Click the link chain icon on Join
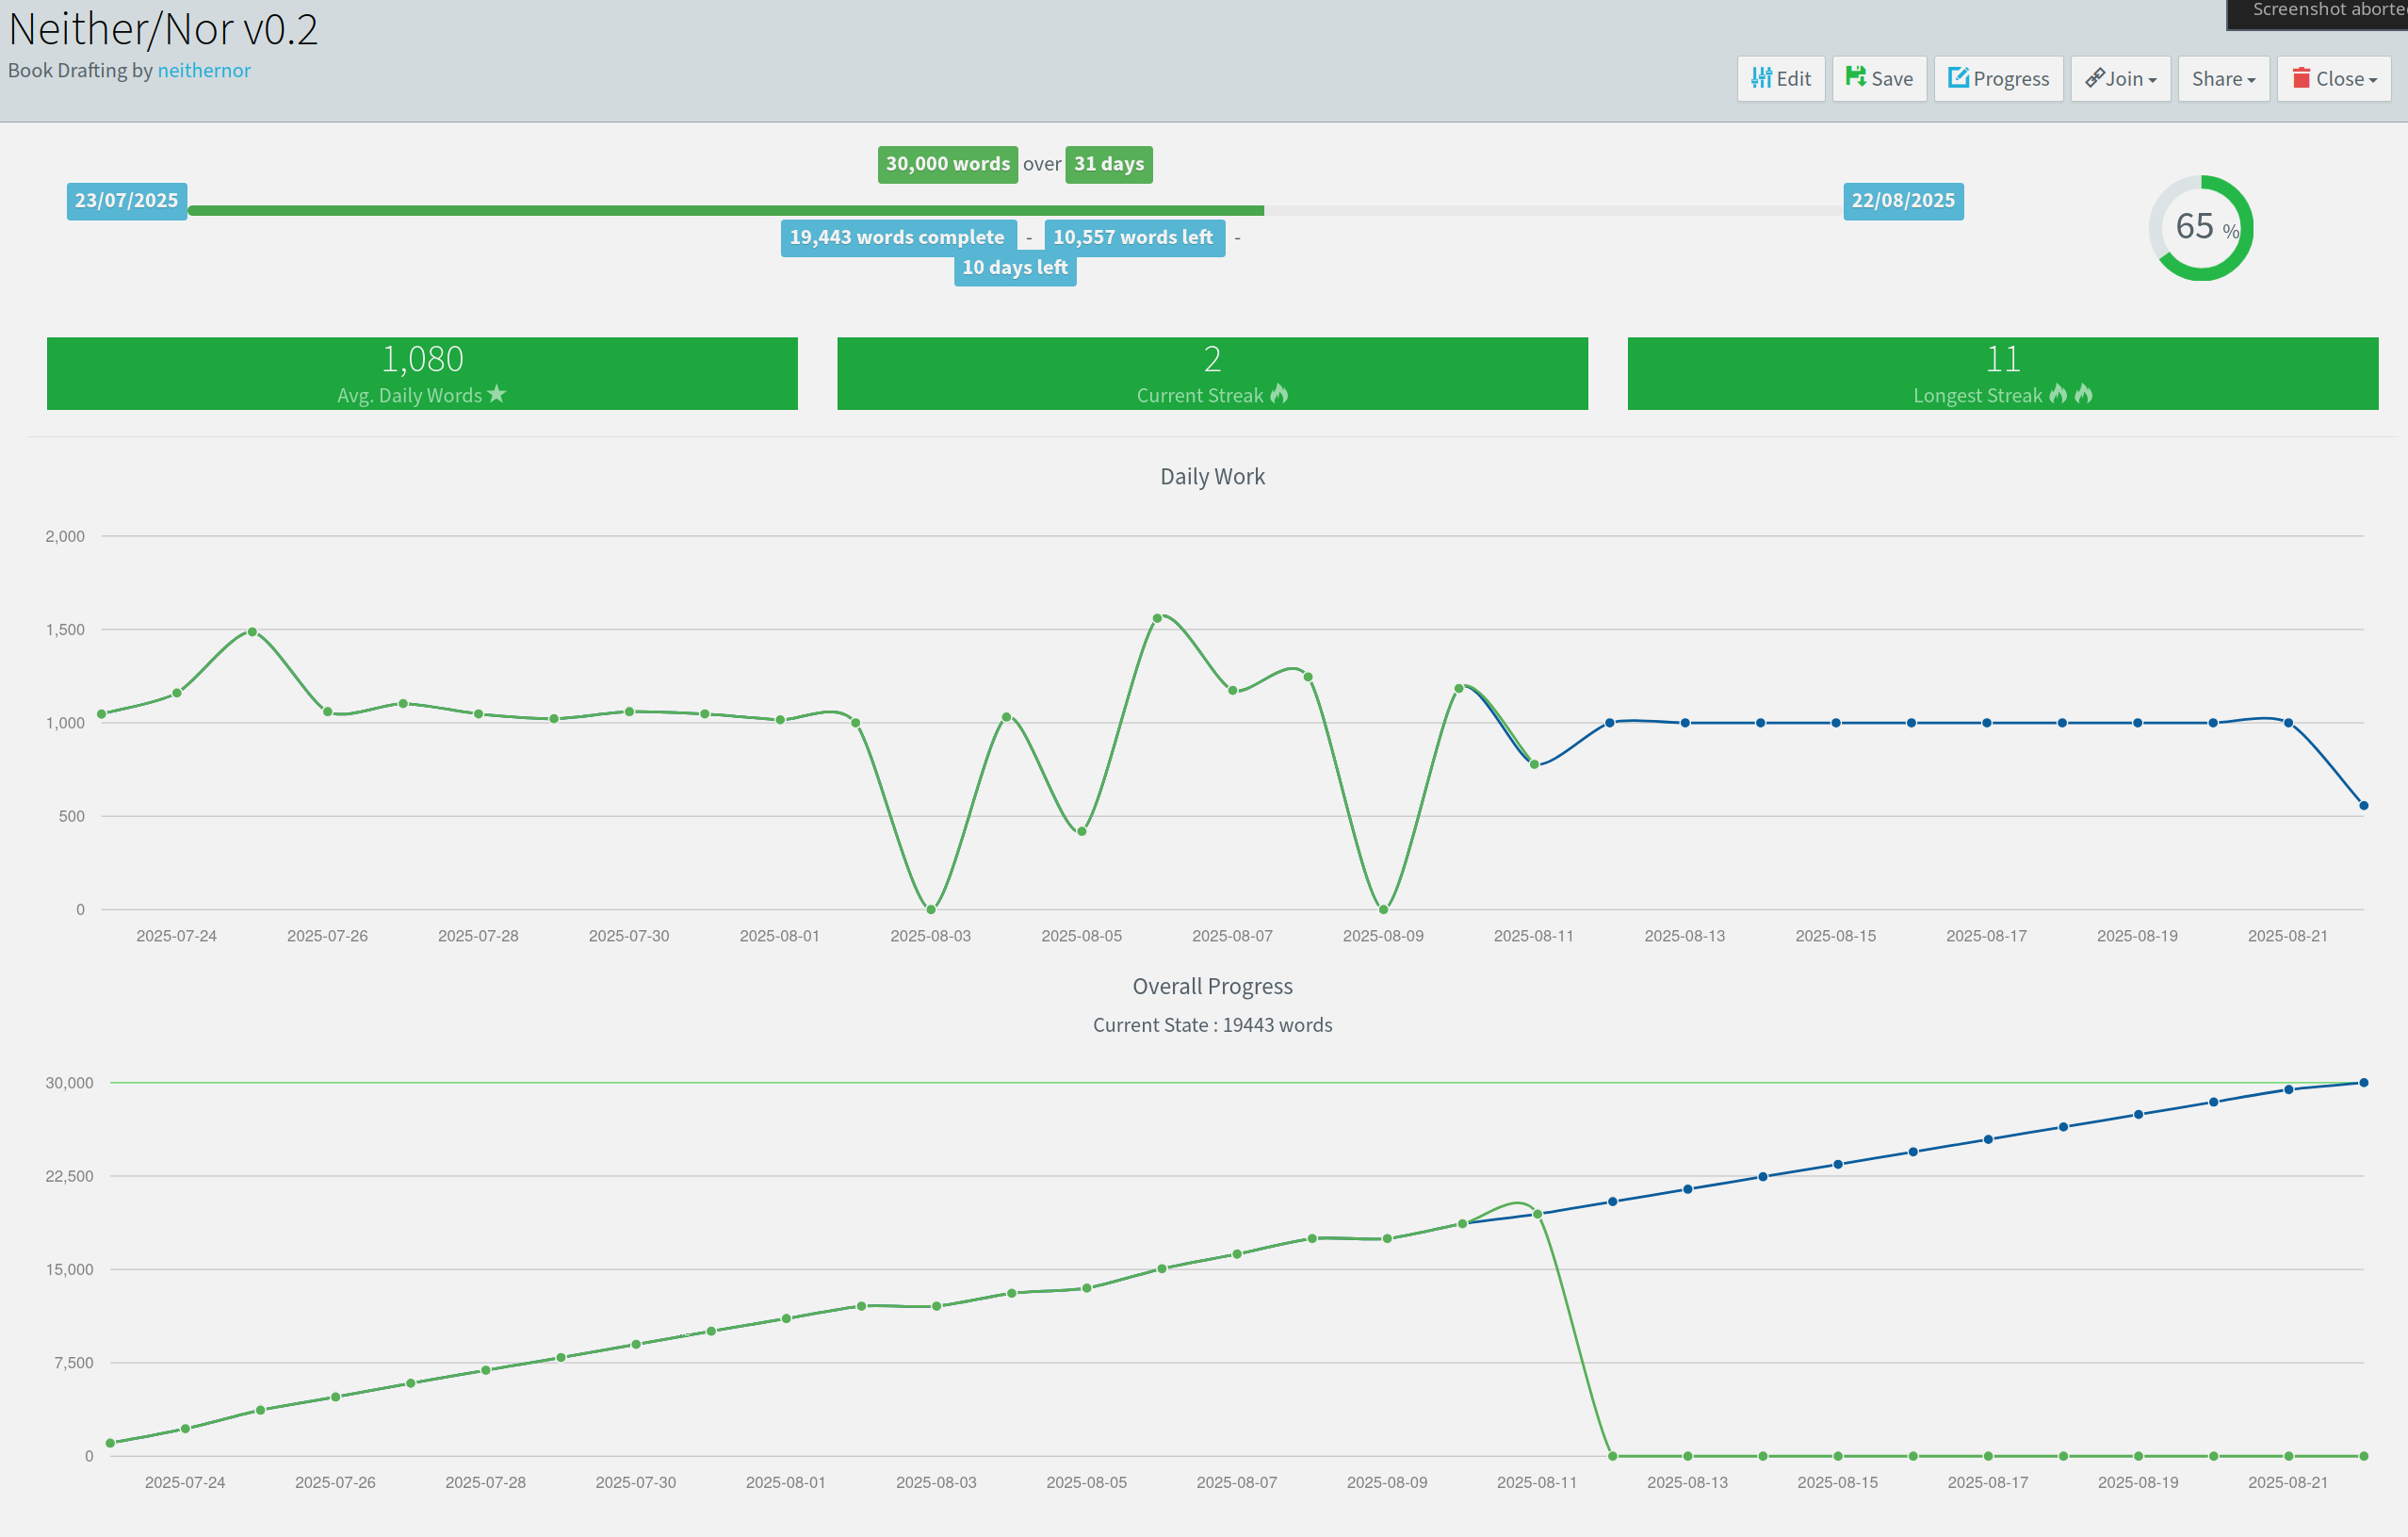This screenshot has width=2408, height=1537. point(2094,78)
